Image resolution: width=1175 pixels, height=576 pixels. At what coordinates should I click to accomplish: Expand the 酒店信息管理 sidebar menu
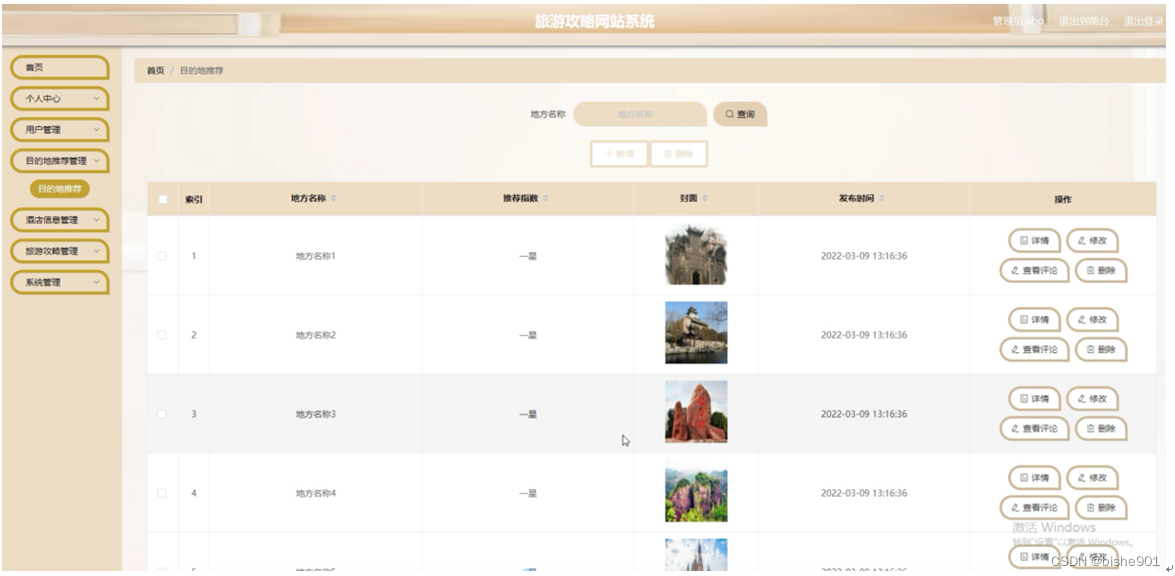coord(59,220)
